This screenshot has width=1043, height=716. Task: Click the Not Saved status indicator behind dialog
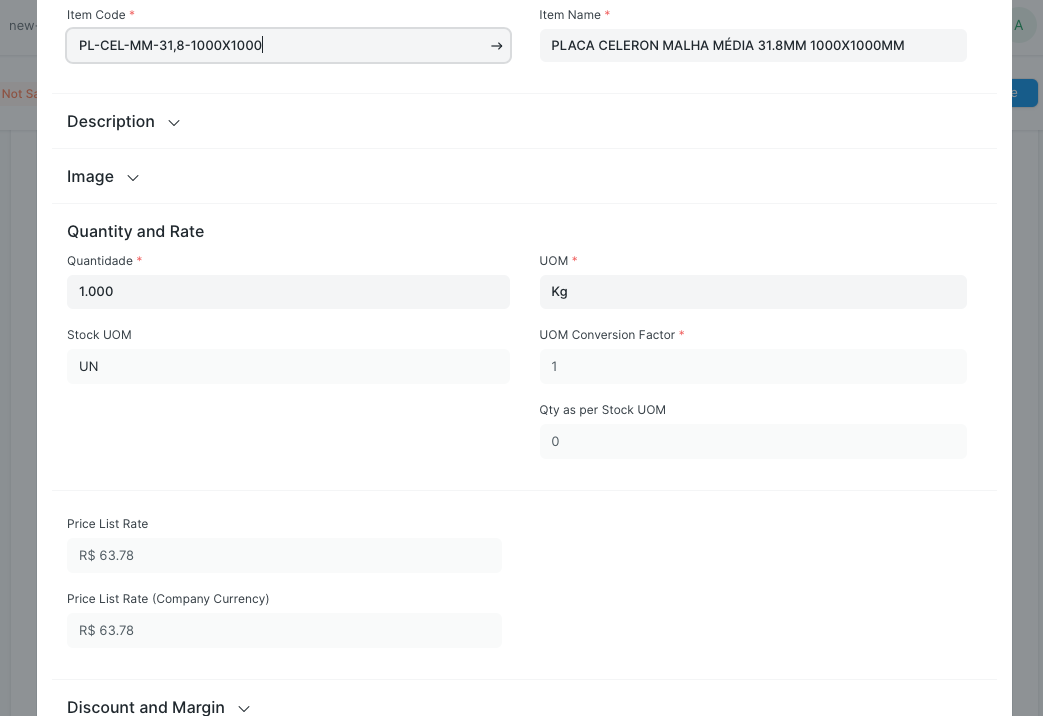coord(19,94)
